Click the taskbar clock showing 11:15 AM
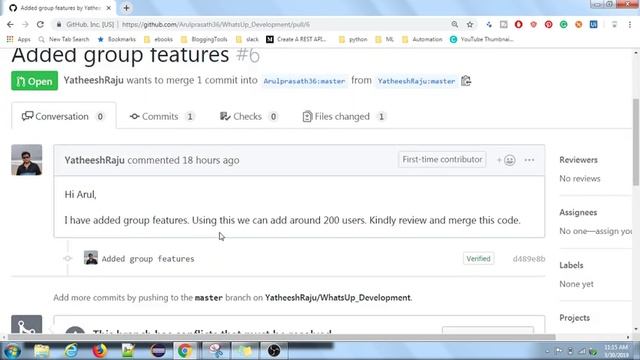The image size is (640, 360). pos(616,351)
